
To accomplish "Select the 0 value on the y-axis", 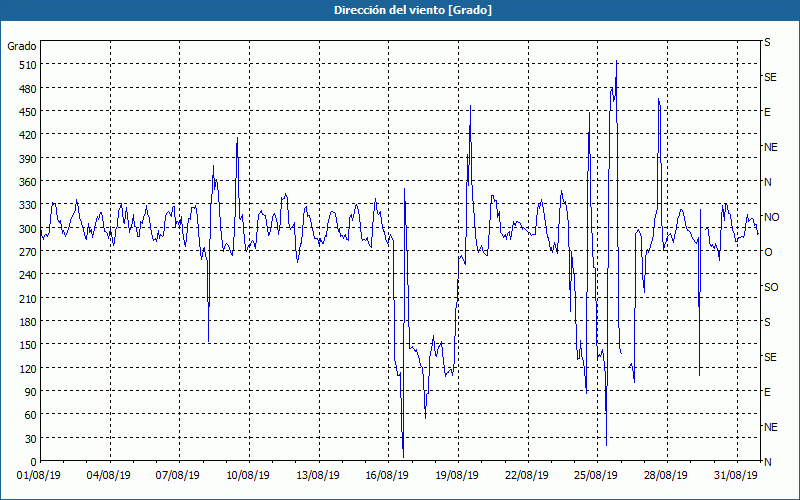I will [x=33, y=462].
